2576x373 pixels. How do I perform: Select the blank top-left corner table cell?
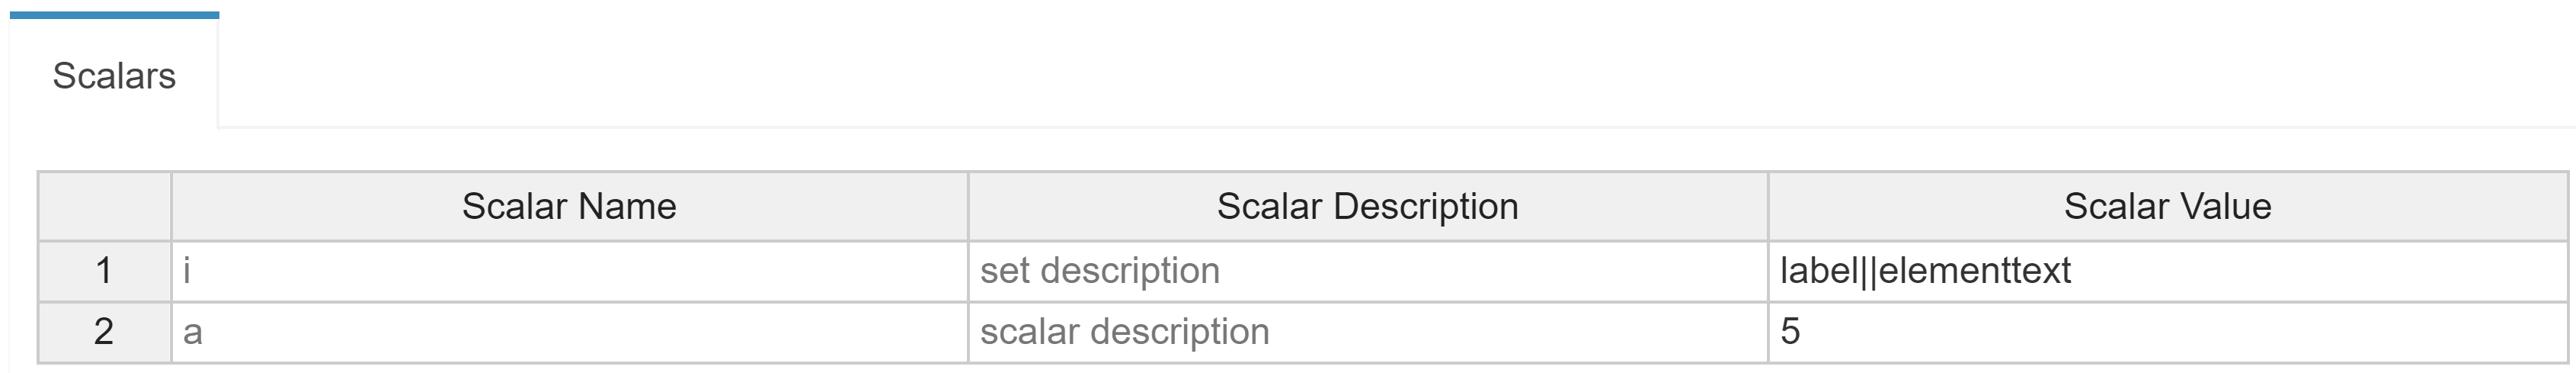coord(104,206)
